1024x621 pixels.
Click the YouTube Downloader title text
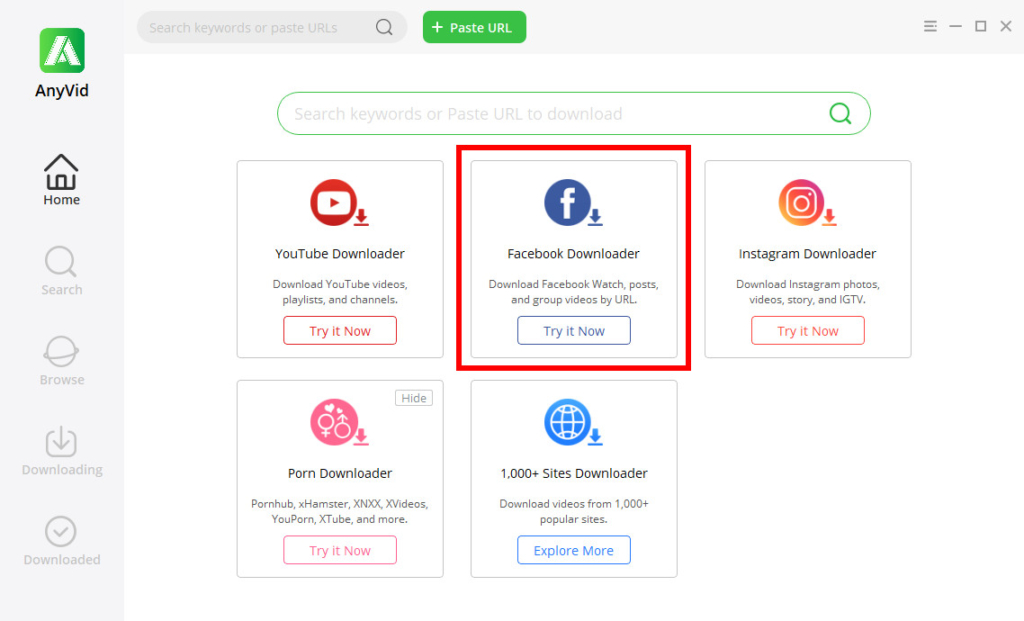(x=340, y=253)
